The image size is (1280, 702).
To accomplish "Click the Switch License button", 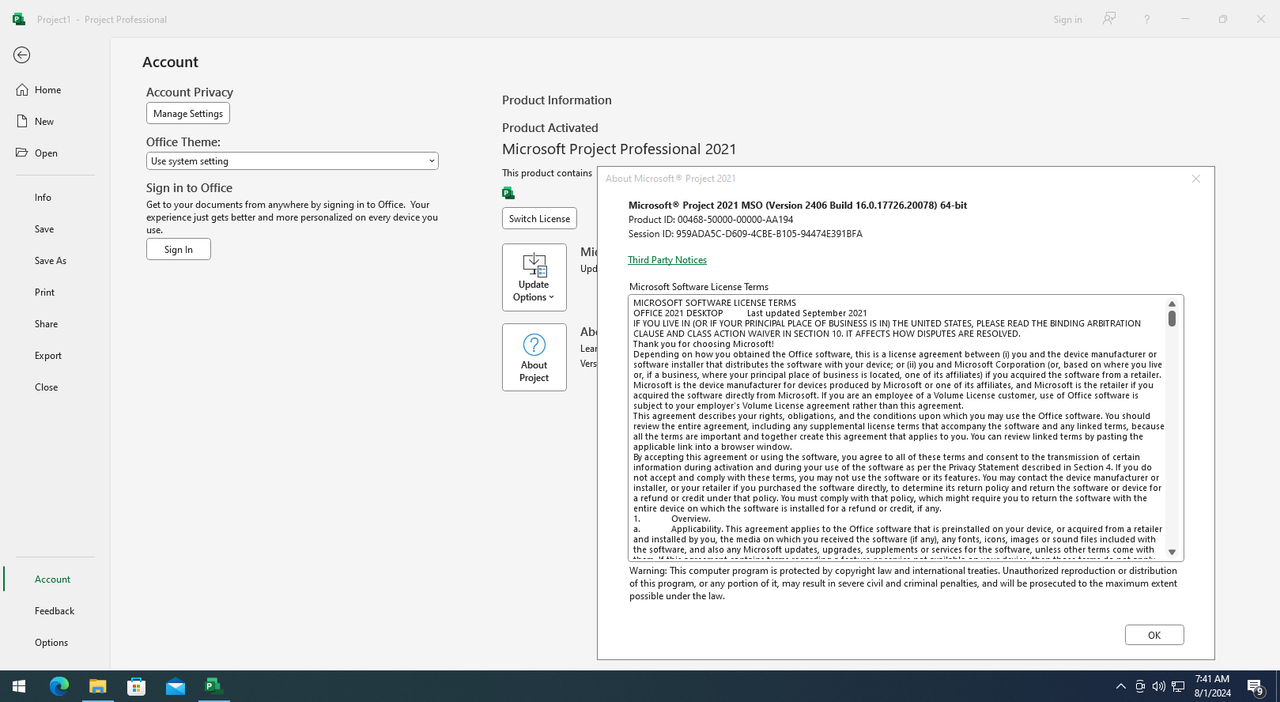I will coord(539,219).
